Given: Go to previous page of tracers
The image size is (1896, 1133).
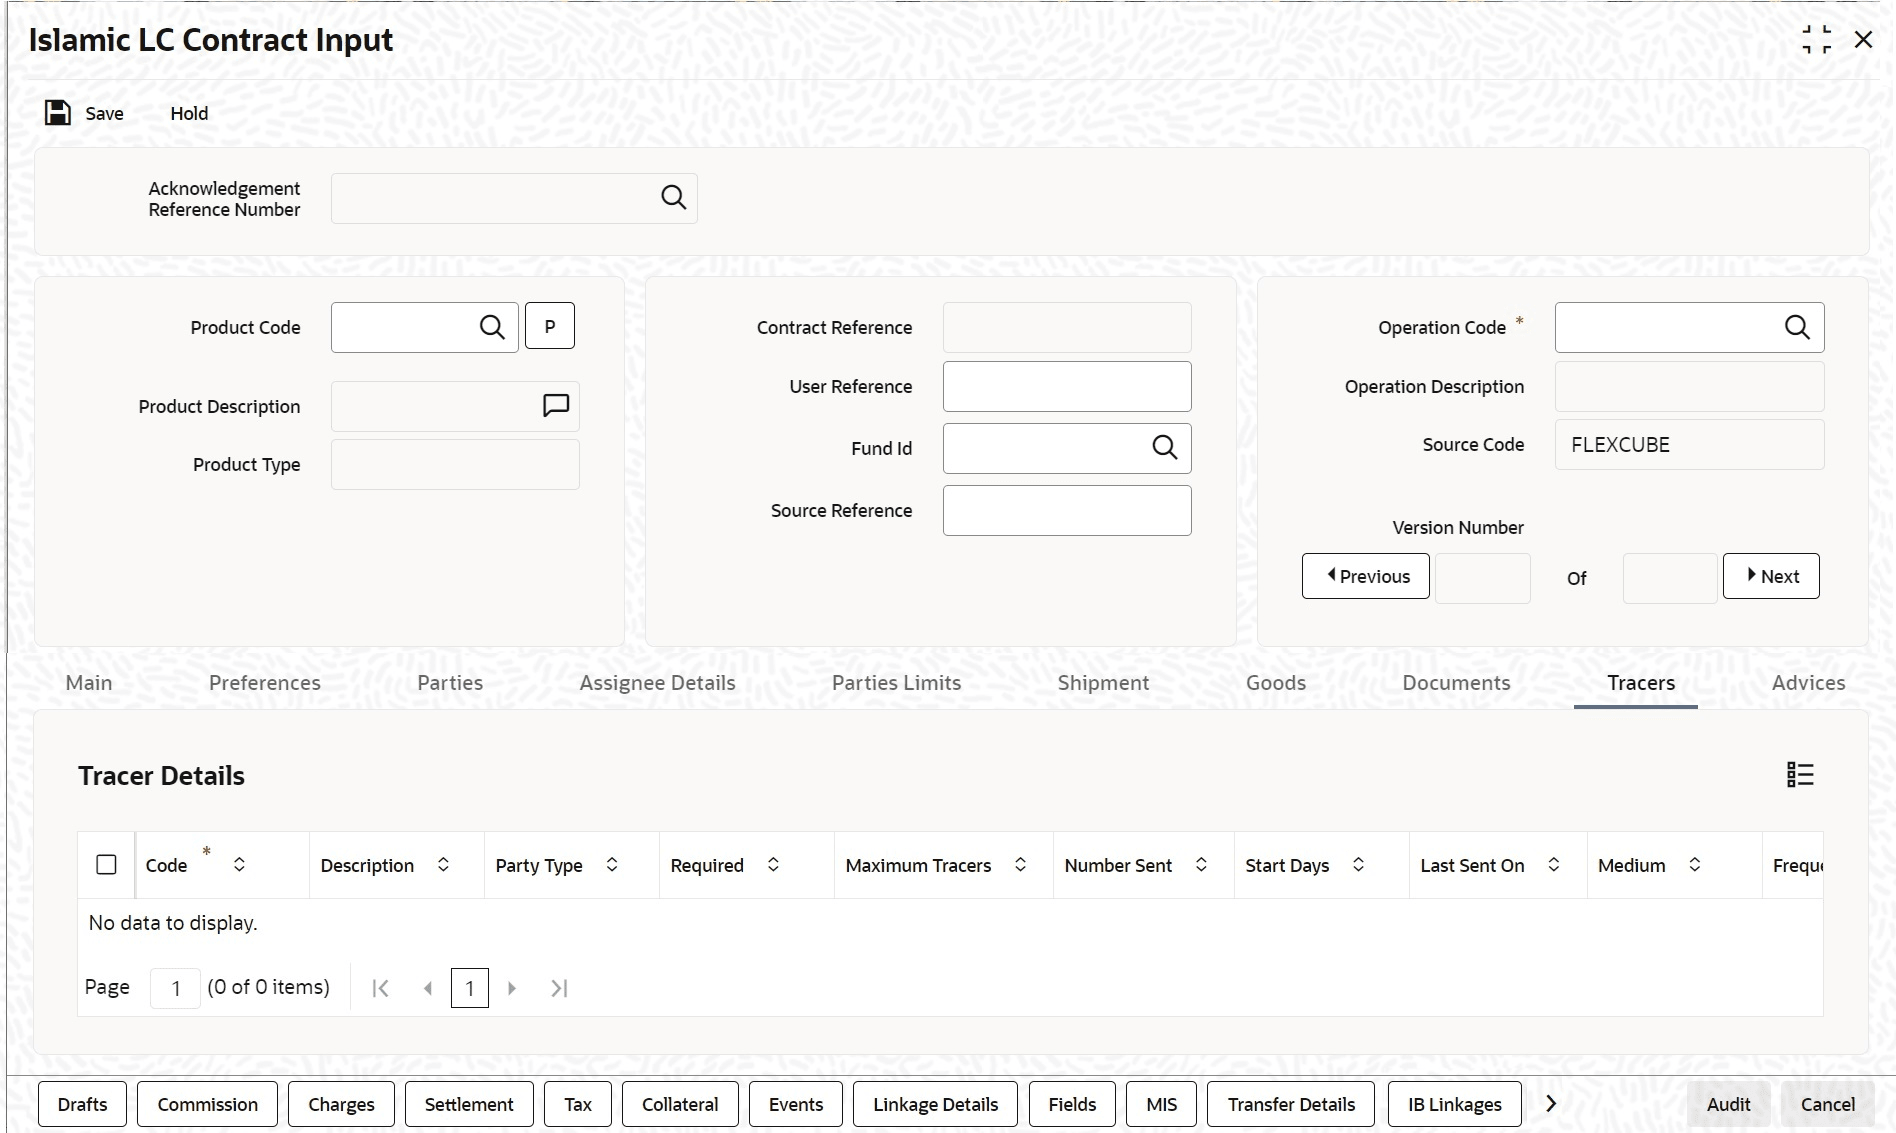Looking at the screenshot, I should pos(428,988).
